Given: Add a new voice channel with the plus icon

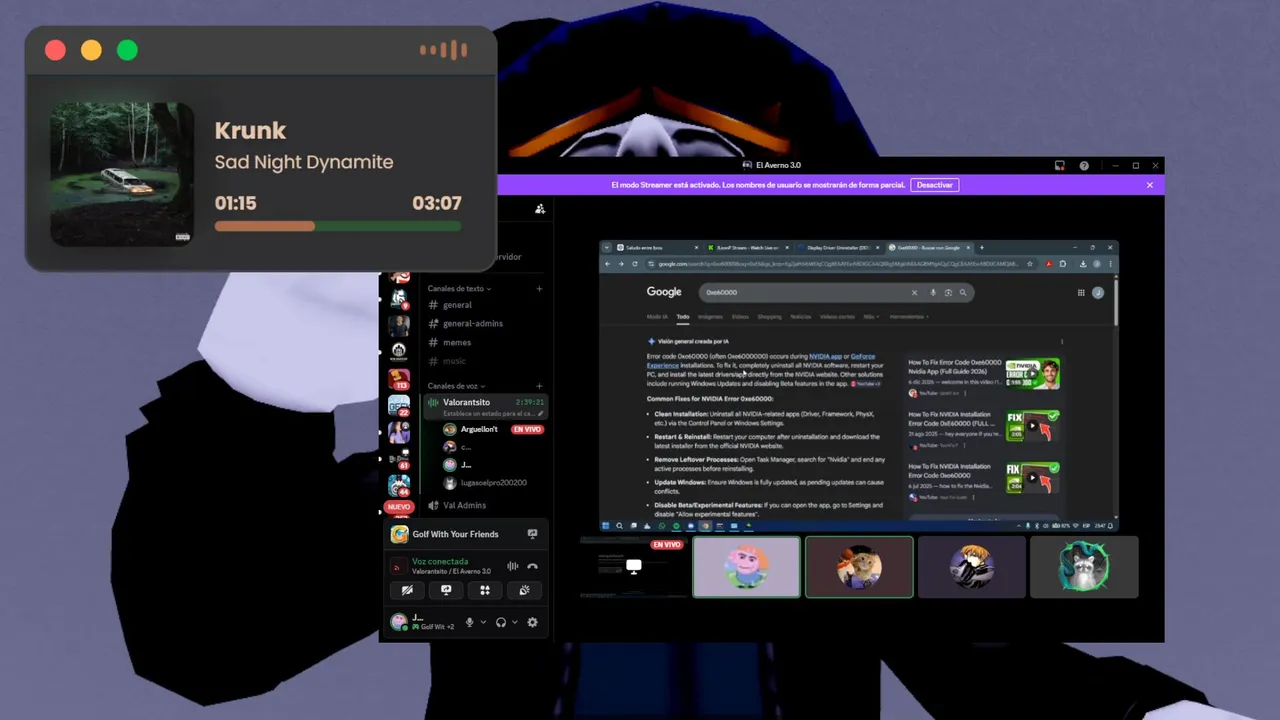Looking at the screenshot, I should 539,386.
